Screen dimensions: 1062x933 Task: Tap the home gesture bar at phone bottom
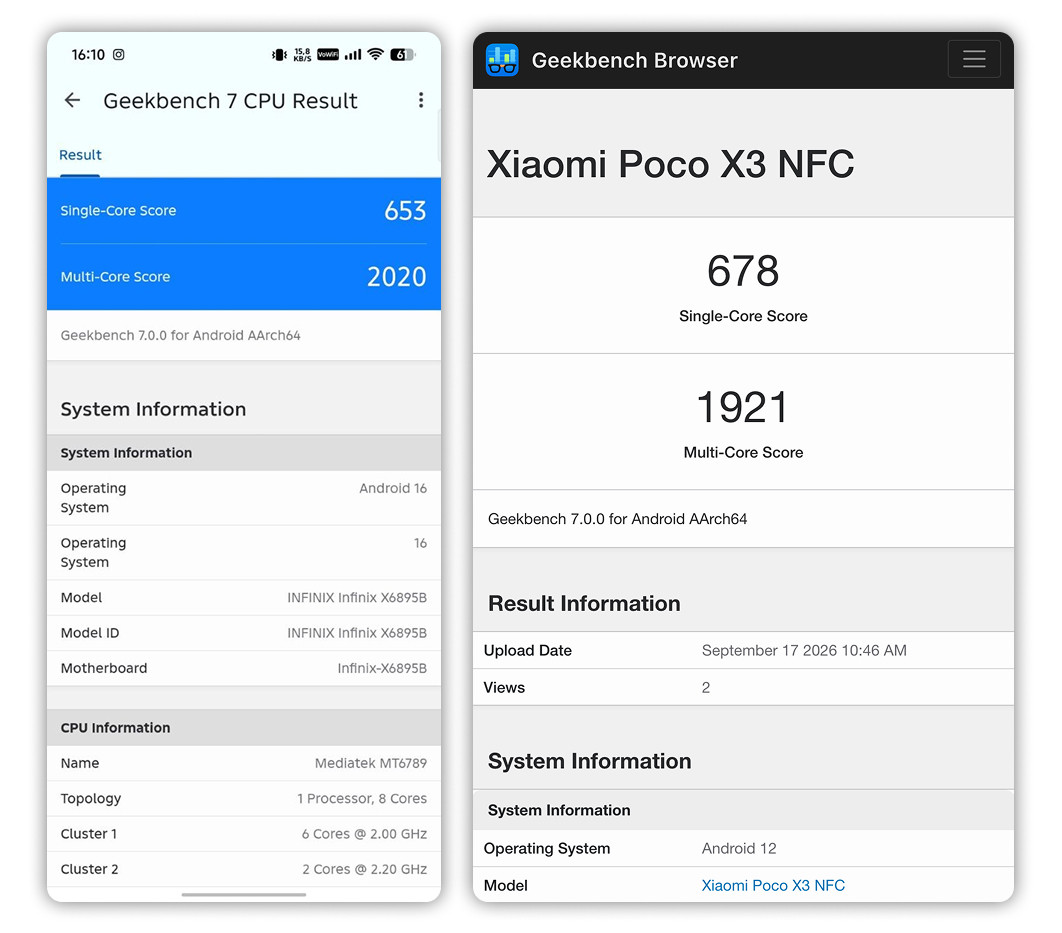[x=244, y=894]
